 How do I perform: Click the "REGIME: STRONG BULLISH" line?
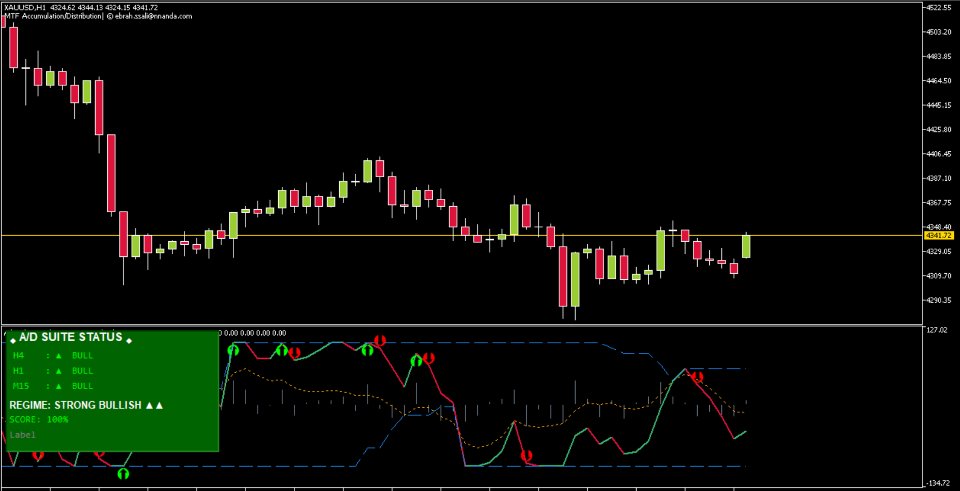pyautogui.click(x=86, y=405)
